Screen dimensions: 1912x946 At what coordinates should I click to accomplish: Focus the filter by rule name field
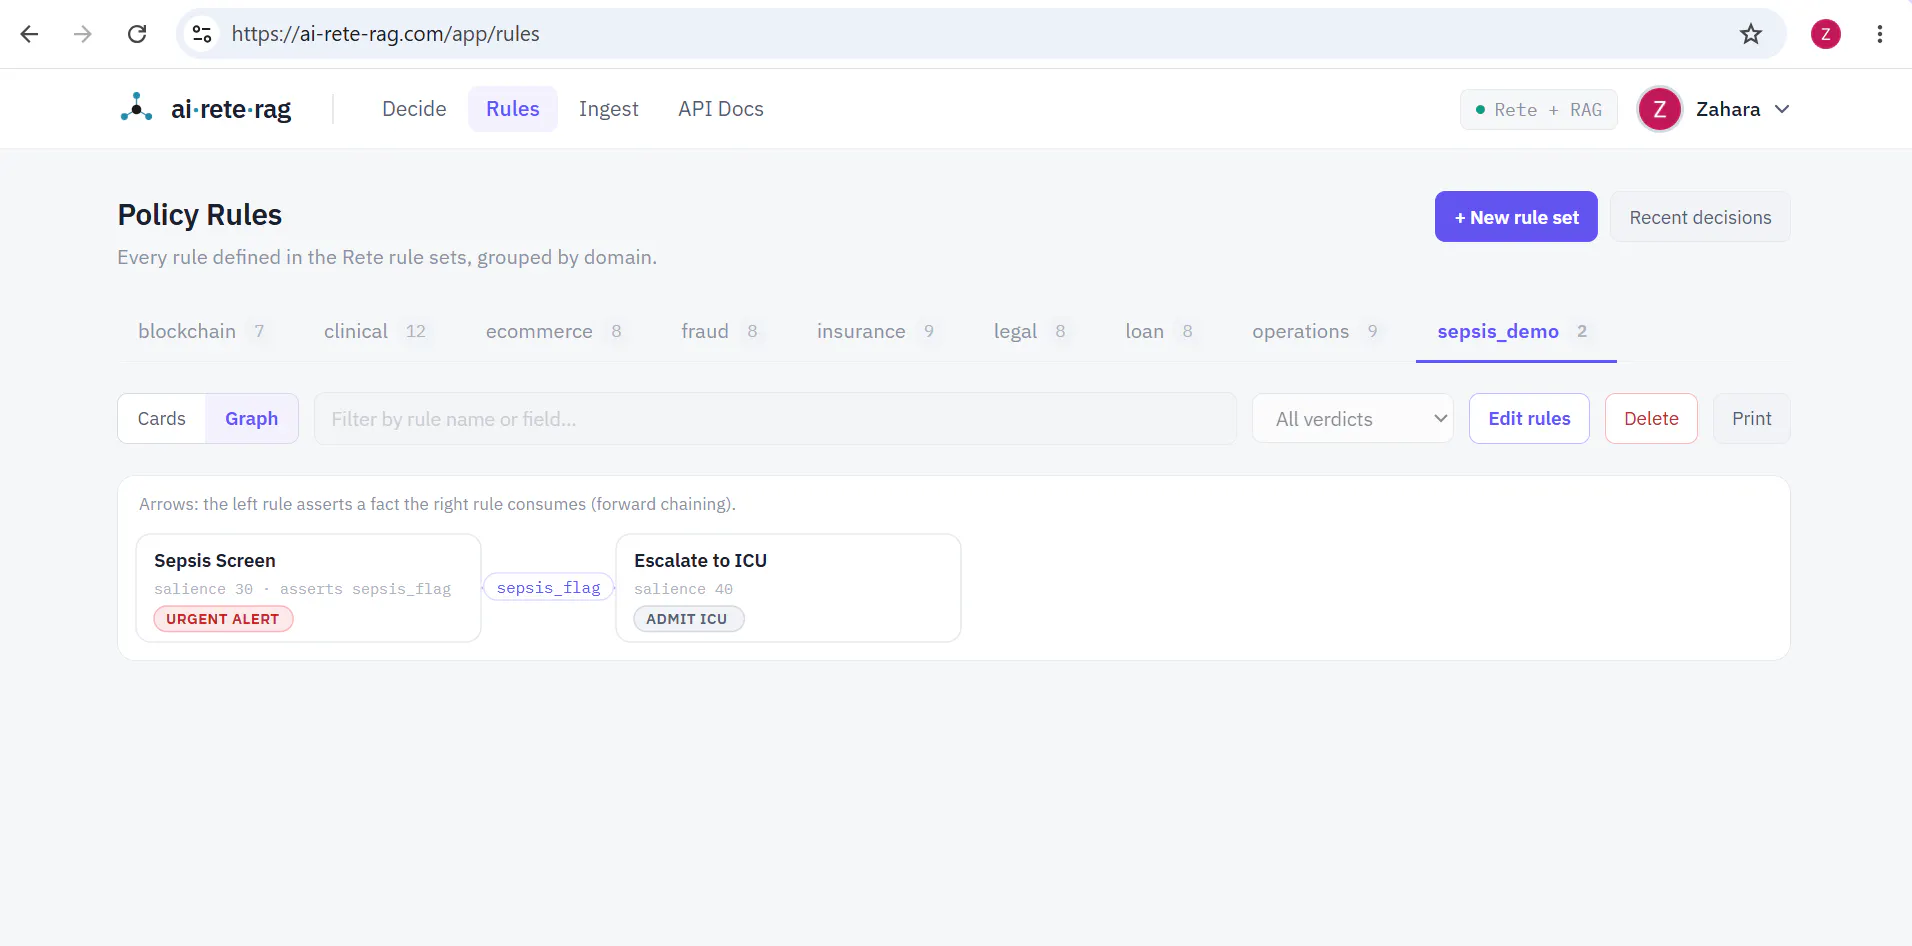(775, 419)
